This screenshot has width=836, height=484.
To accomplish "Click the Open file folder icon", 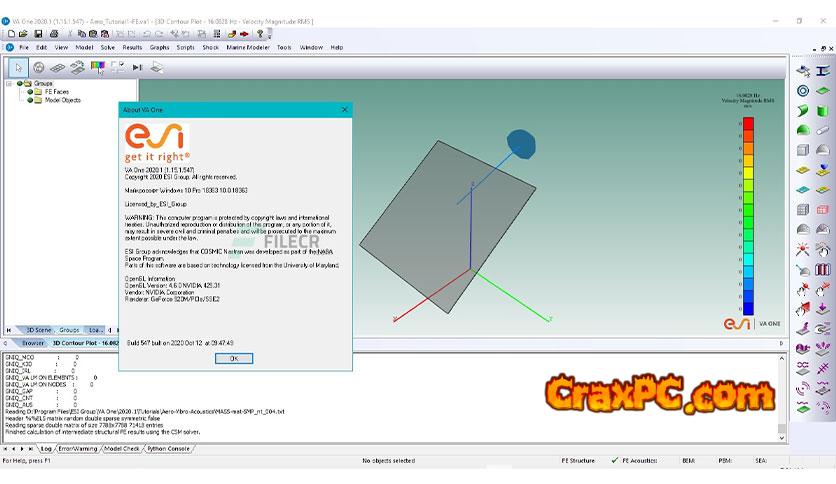I will click(23, 34).
